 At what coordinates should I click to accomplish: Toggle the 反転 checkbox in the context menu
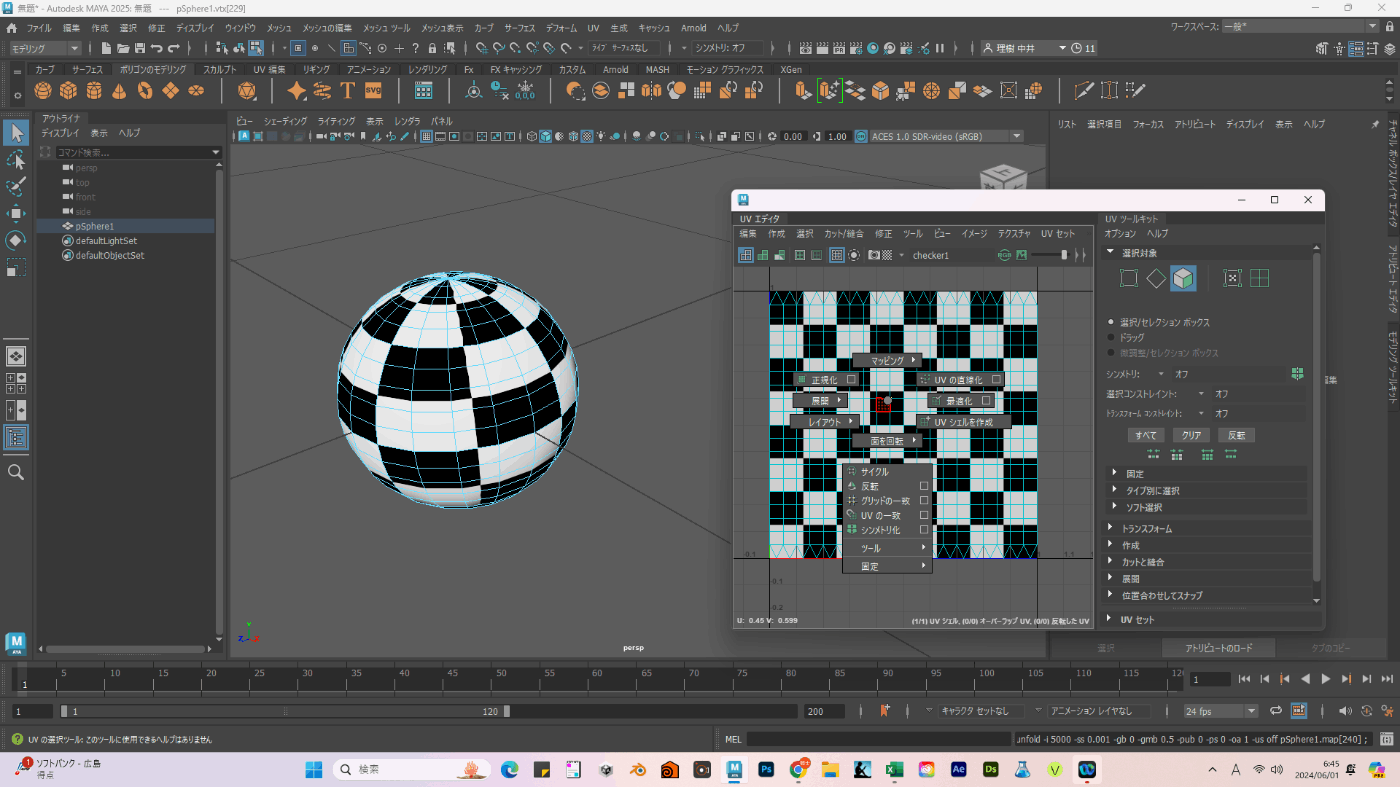tap(924, 486)
